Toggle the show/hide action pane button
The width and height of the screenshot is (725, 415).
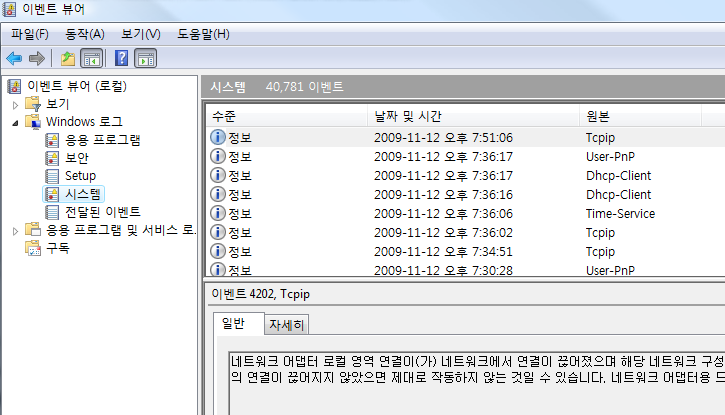coord(146,59)
